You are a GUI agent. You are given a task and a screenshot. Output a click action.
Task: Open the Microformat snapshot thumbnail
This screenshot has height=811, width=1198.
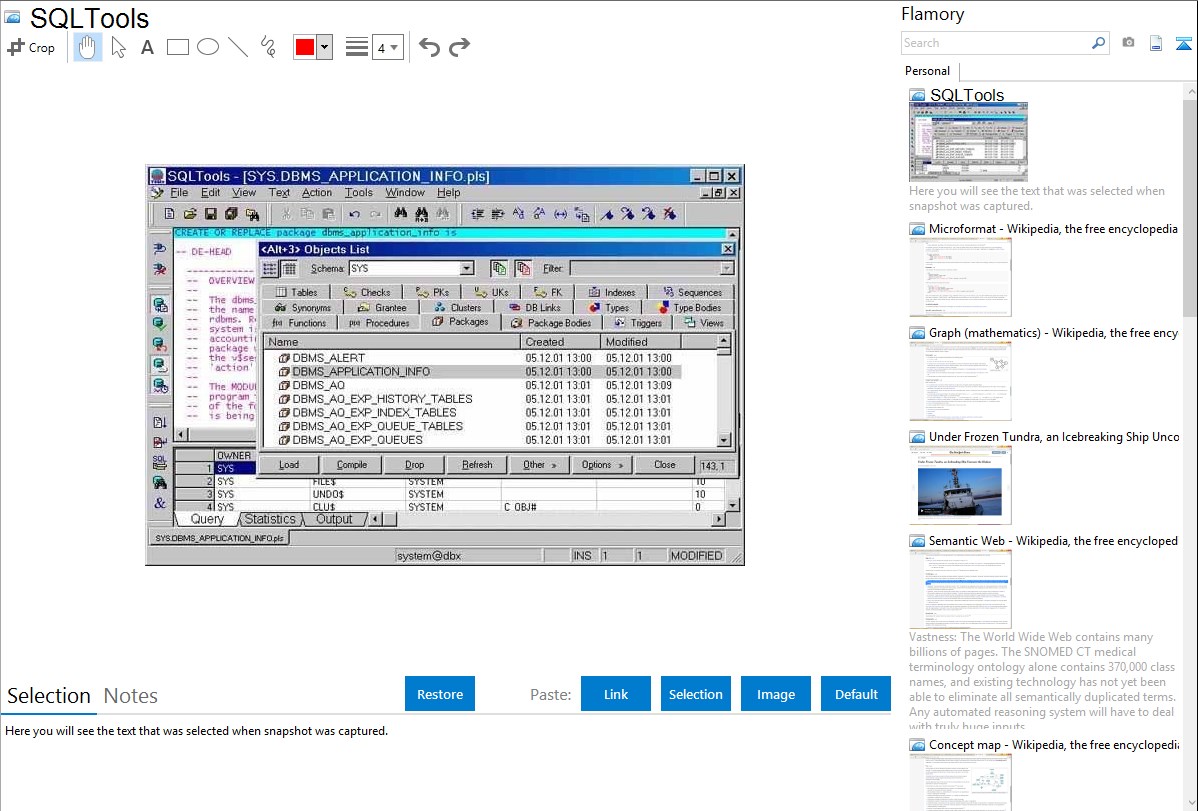[960, 277]
